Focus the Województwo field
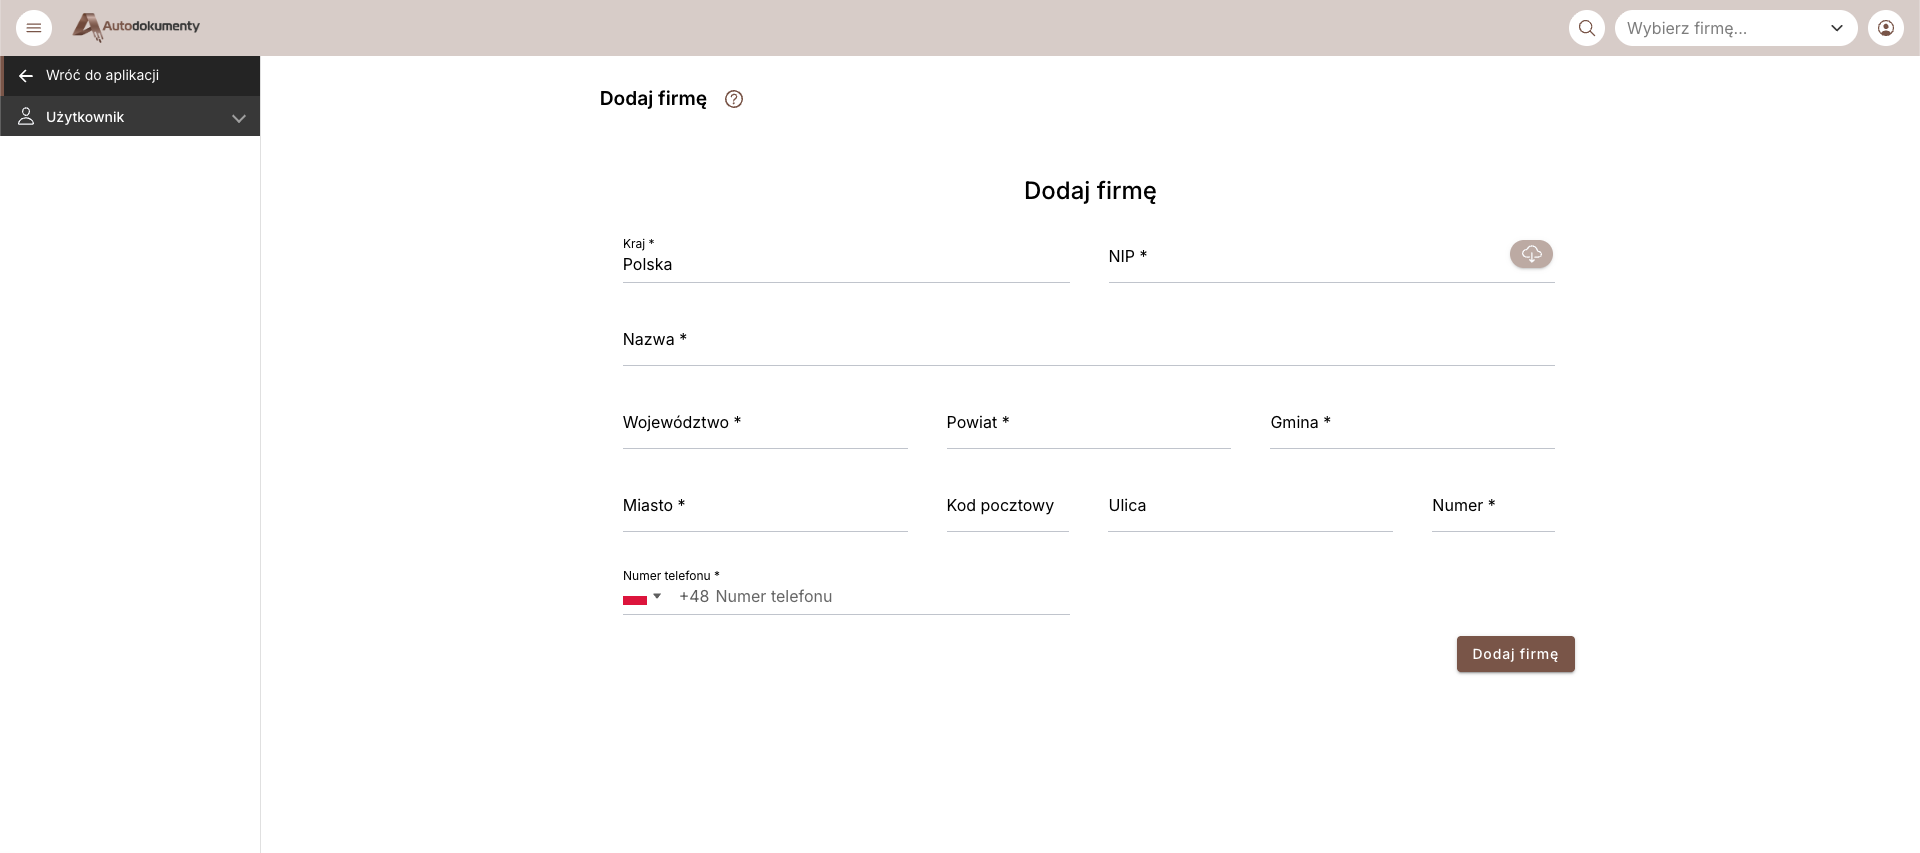 [x=765, y=424]
